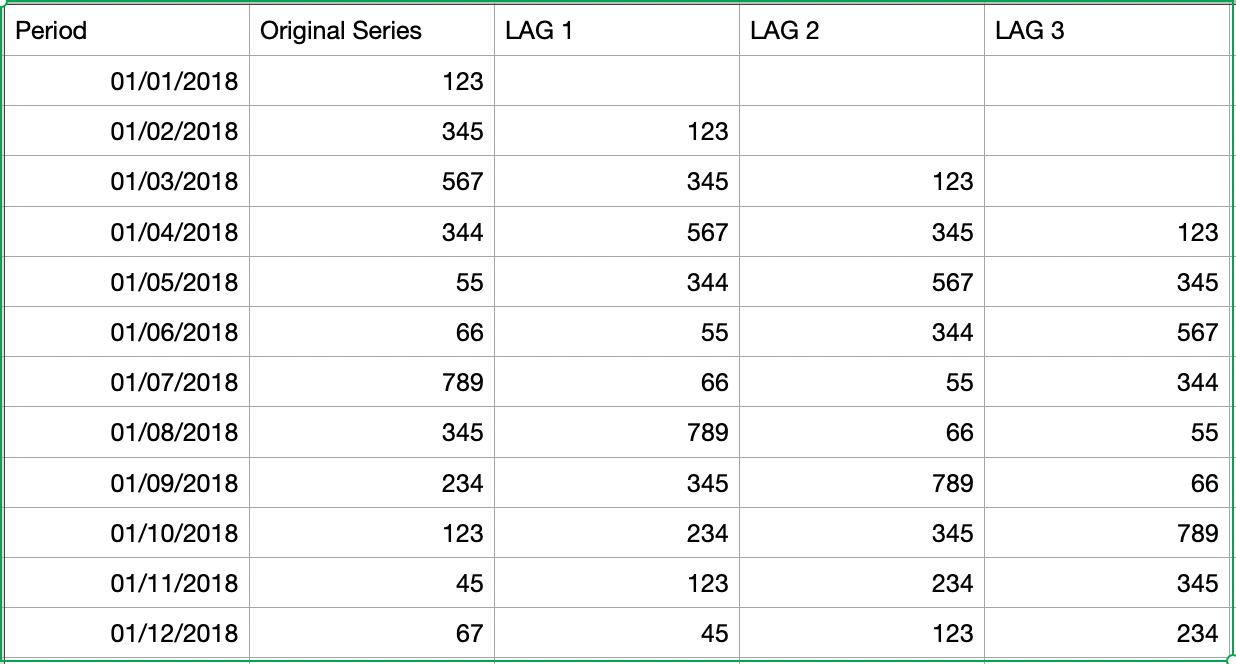Select the 01/12/2018 date cell
Image resolution: width=1236 pixels, height=664 pixels.
[x=127, y=633]
